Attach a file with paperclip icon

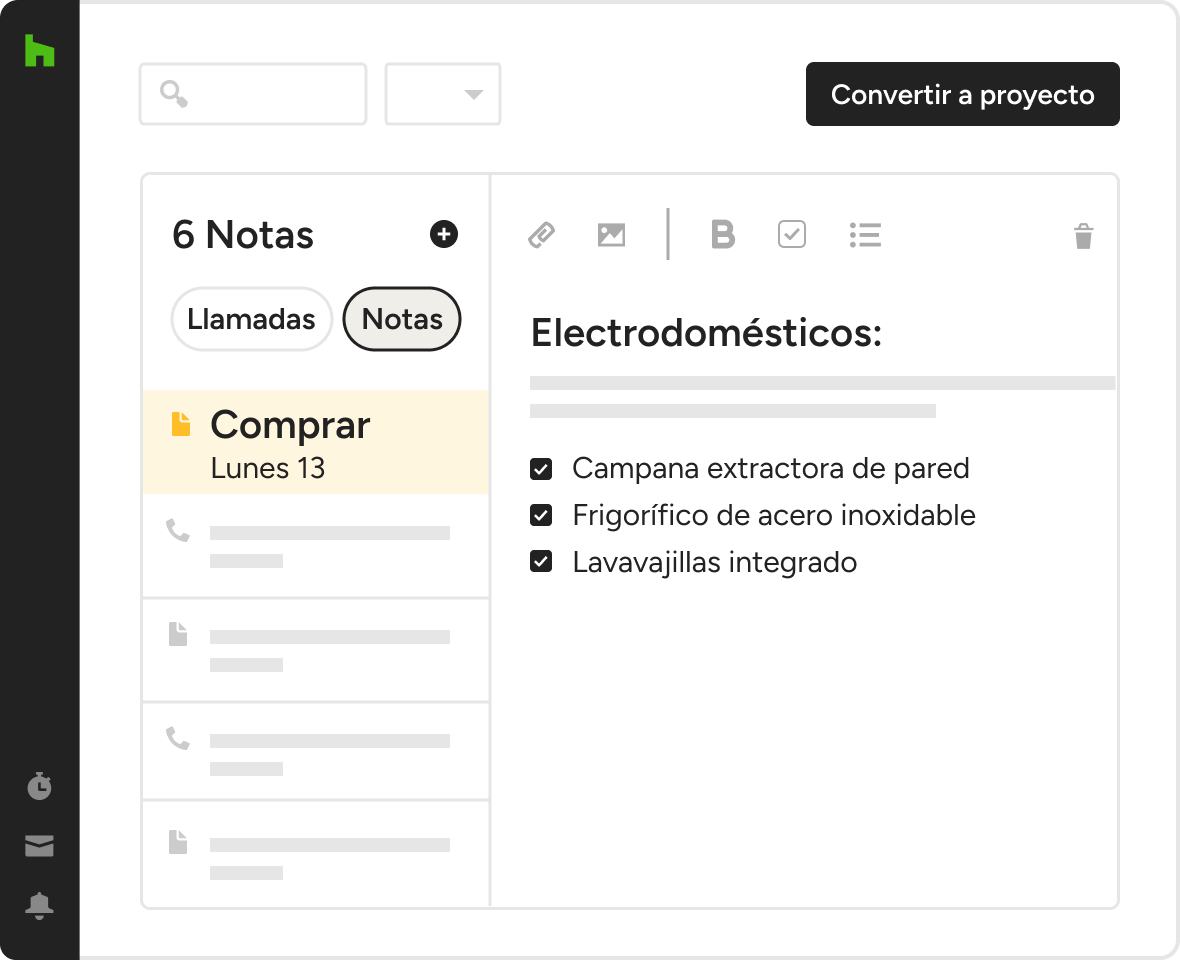pos(541,235)
